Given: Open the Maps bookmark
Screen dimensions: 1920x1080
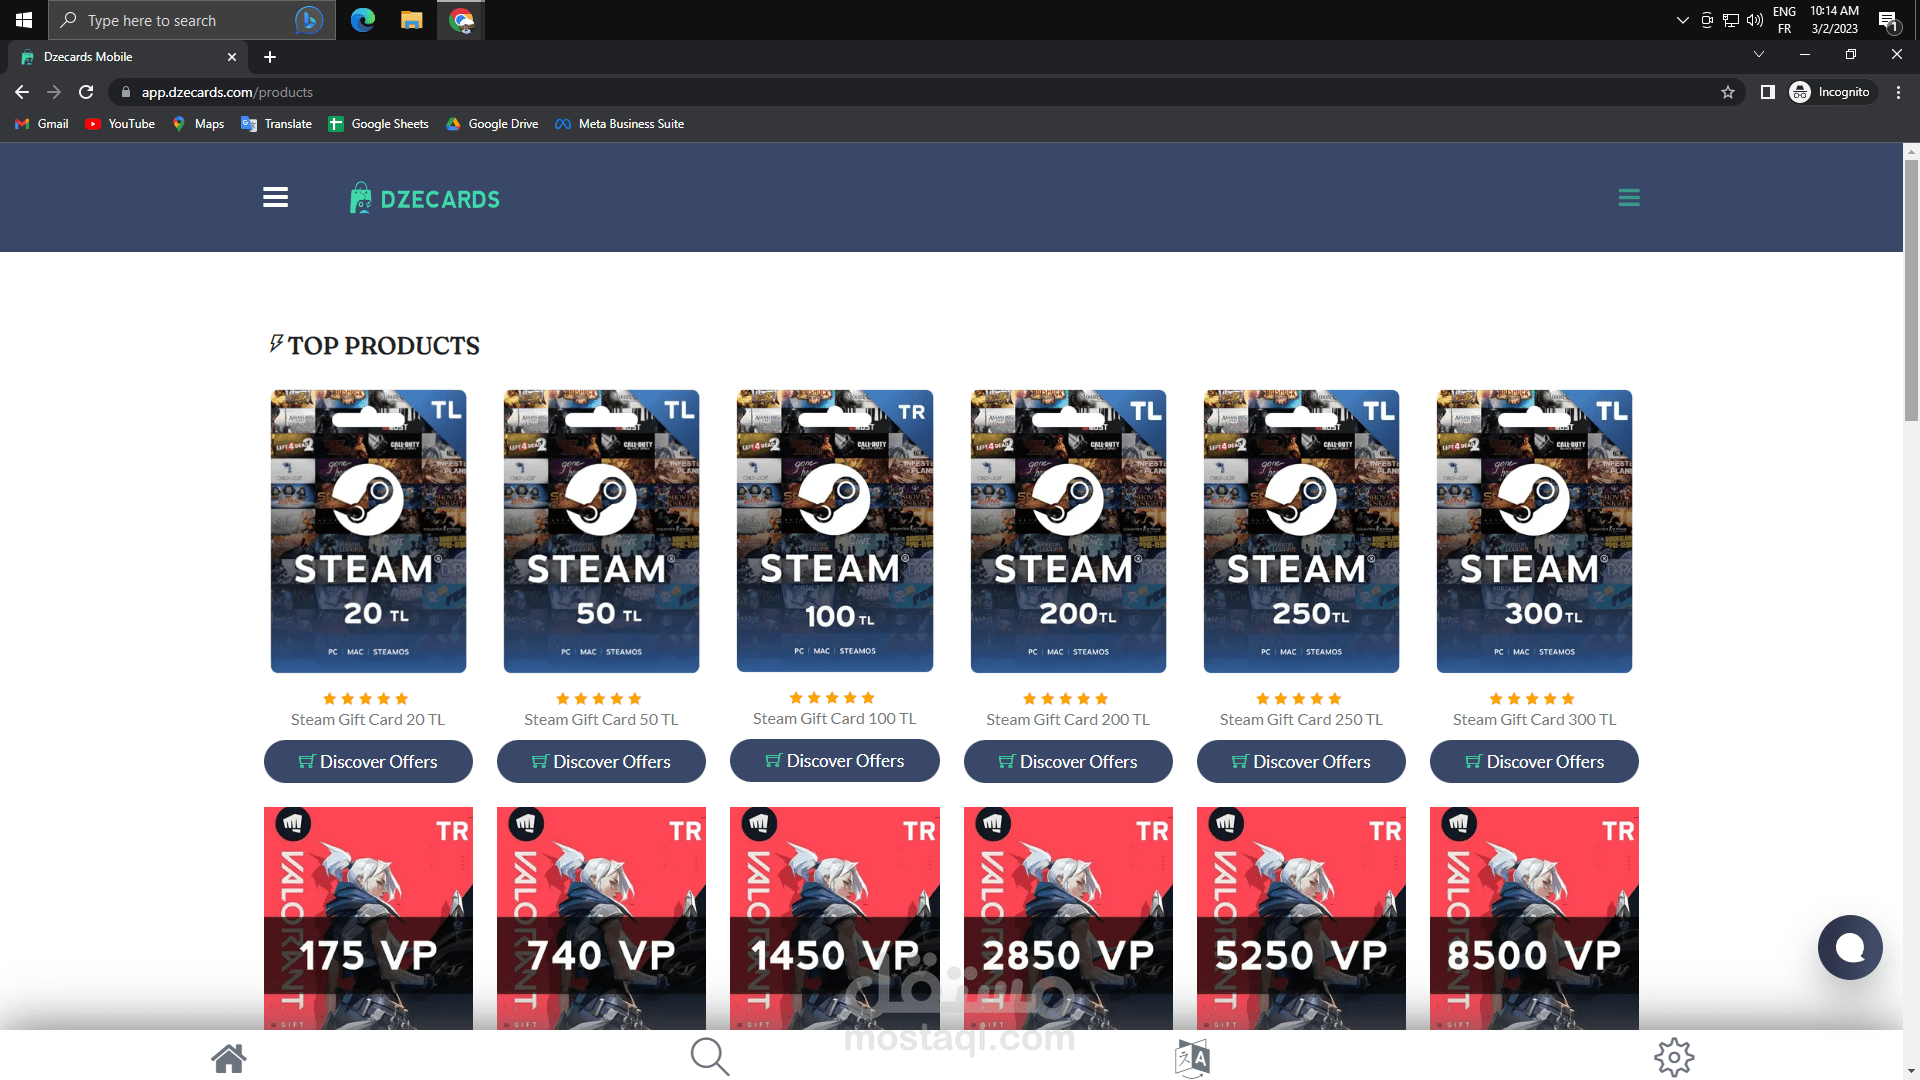Looking at the screenshot, I should [x=198, y=124].
